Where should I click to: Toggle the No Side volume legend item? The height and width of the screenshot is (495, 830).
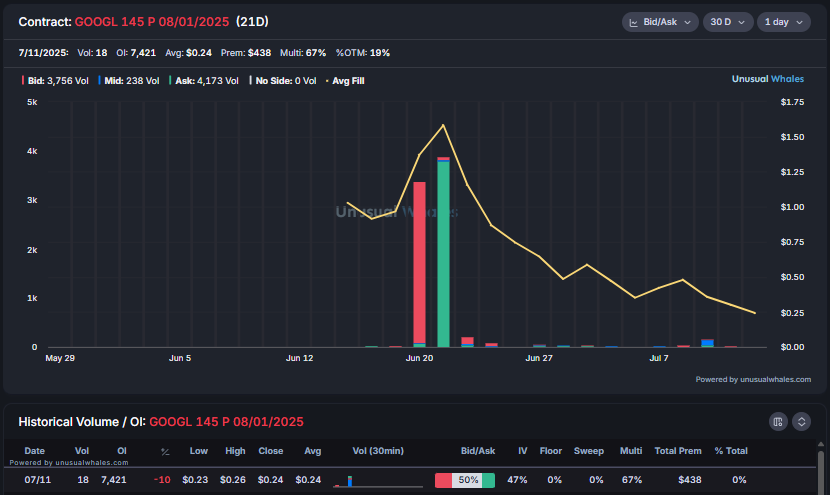point(283,81)
